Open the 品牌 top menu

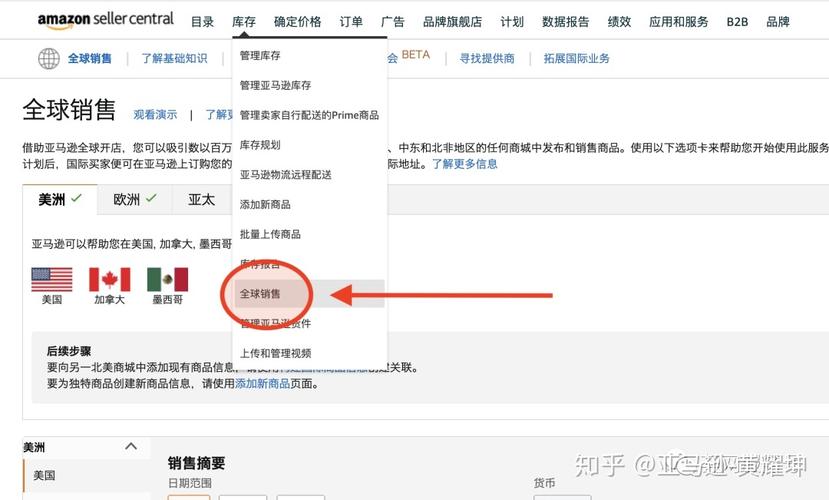pos(778,22)
